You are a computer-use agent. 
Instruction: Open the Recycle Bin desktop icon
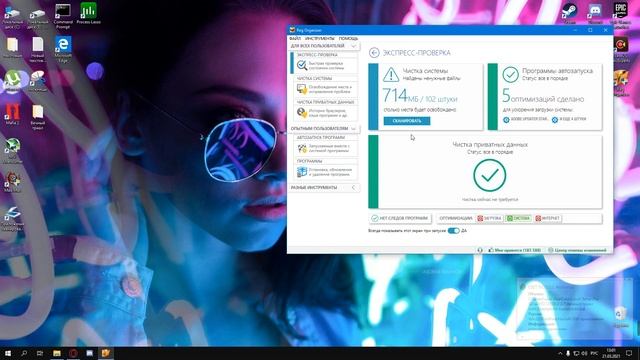pyautogui.click(x=620, y=317)
